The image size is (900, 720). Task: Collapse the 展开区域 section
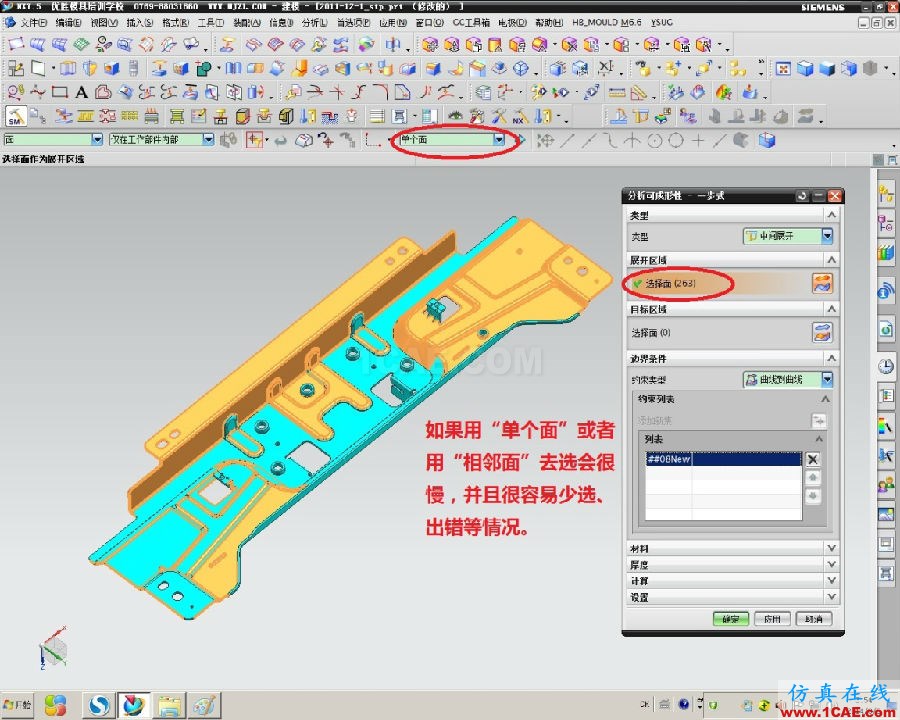pyautogui.click(x=831, y=260)
